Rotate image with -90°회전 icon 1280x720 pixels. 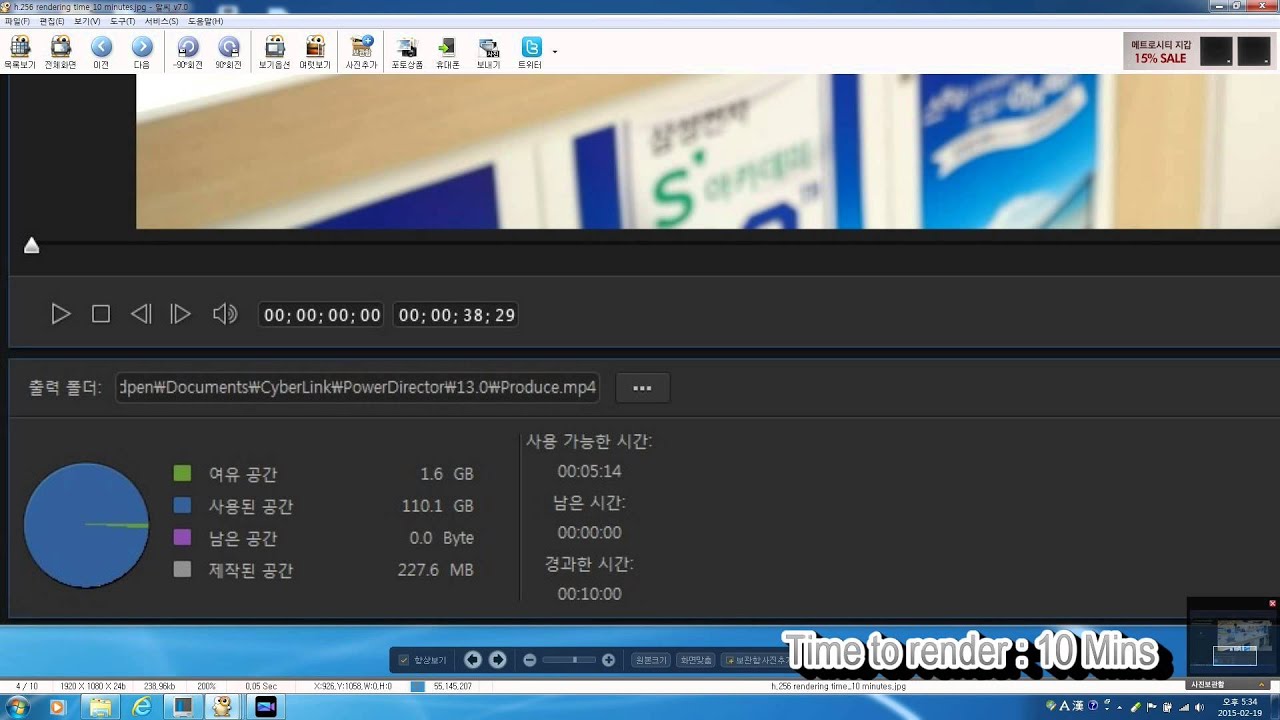(x=187, y=52)
